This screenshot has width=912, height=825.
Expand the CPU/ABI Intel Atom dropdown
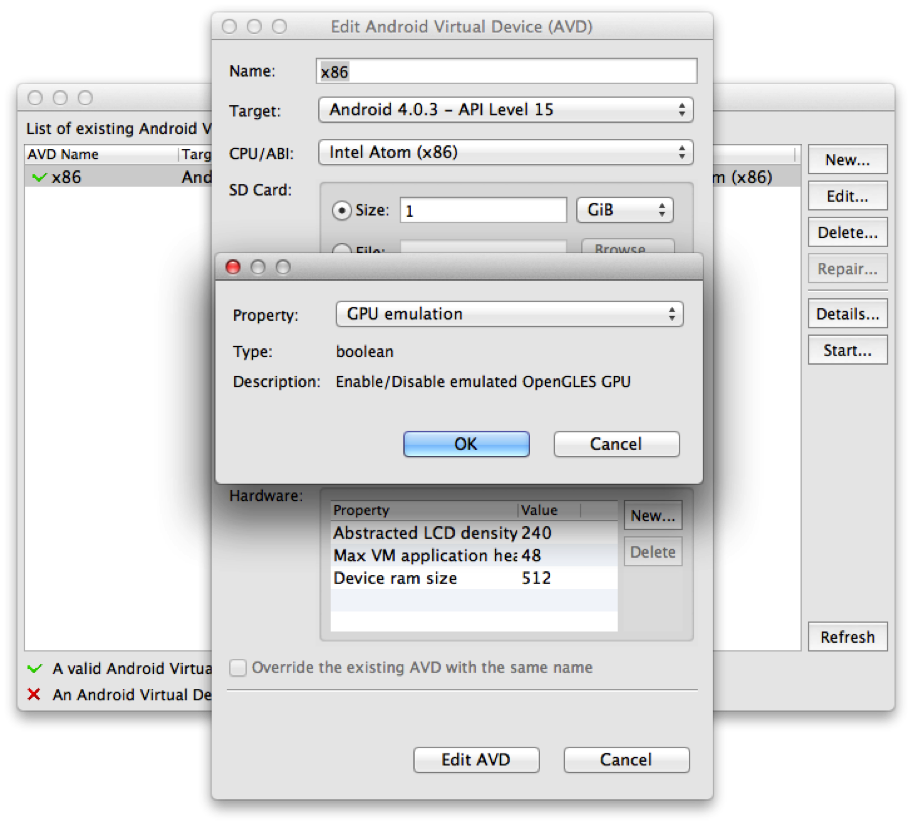pos(505,153)
